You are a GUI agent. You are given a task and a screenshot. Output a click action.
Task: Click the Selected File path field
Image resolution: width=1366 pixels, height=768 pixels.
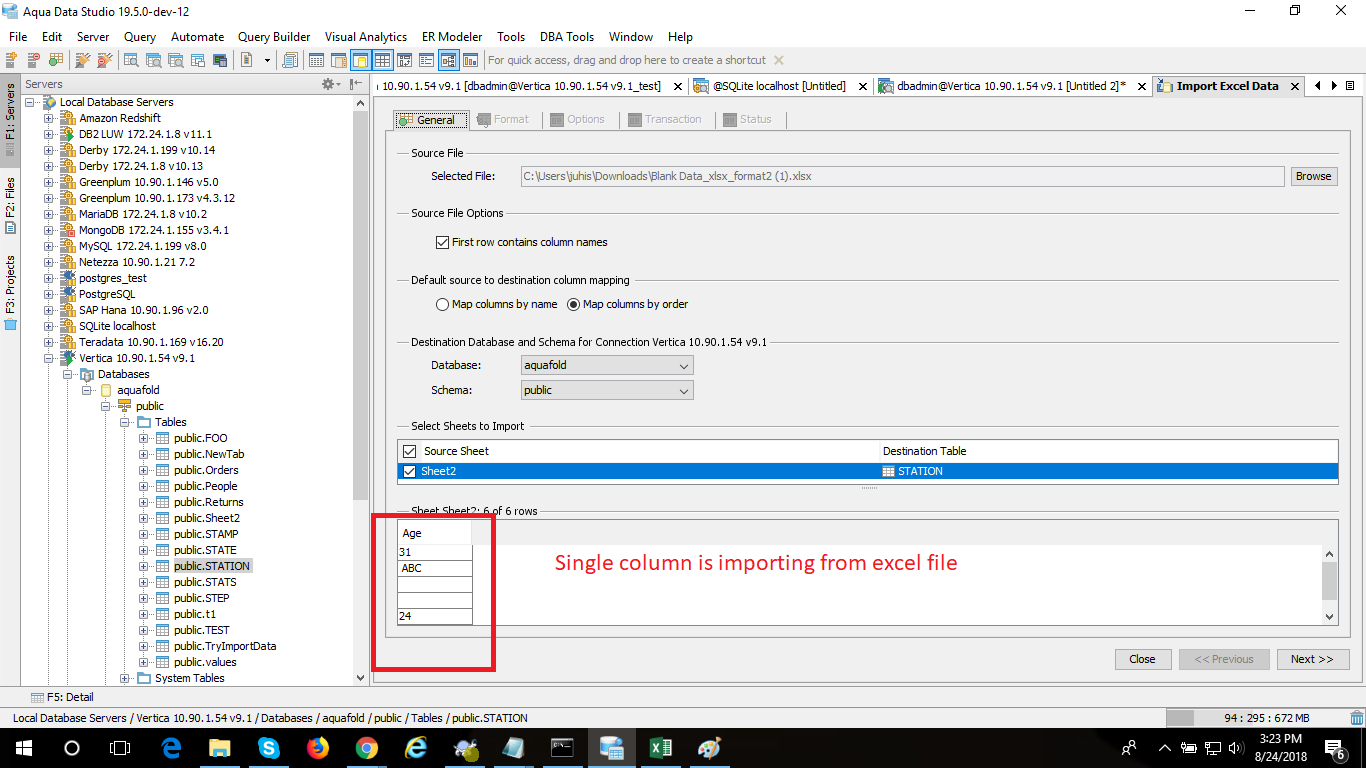click(902, 176)
